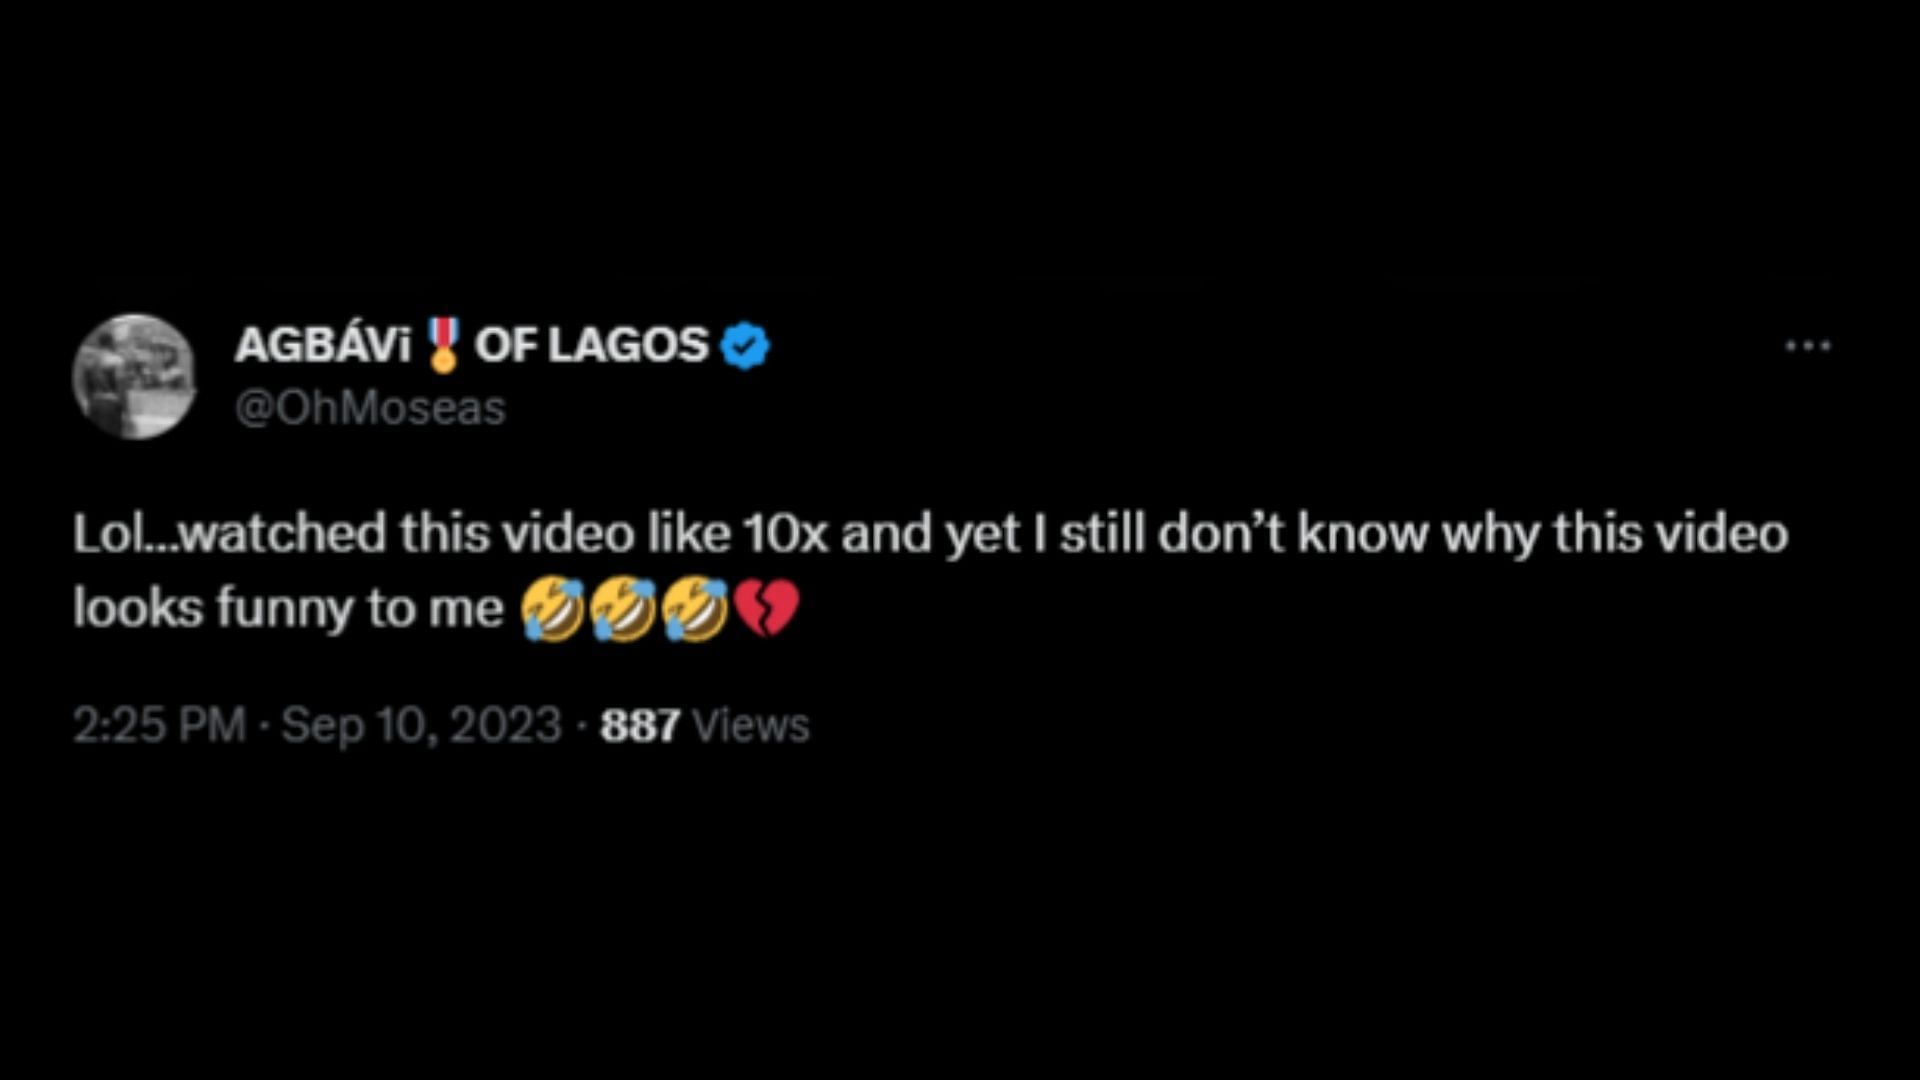1920x1080 pixels.
Task: Click the 887 view count number
Action: (x=640, y=726)
